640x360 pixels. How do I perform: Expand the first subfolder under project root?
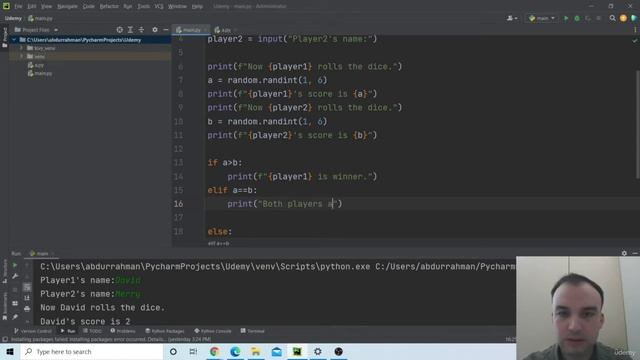(x=22, y=48)
